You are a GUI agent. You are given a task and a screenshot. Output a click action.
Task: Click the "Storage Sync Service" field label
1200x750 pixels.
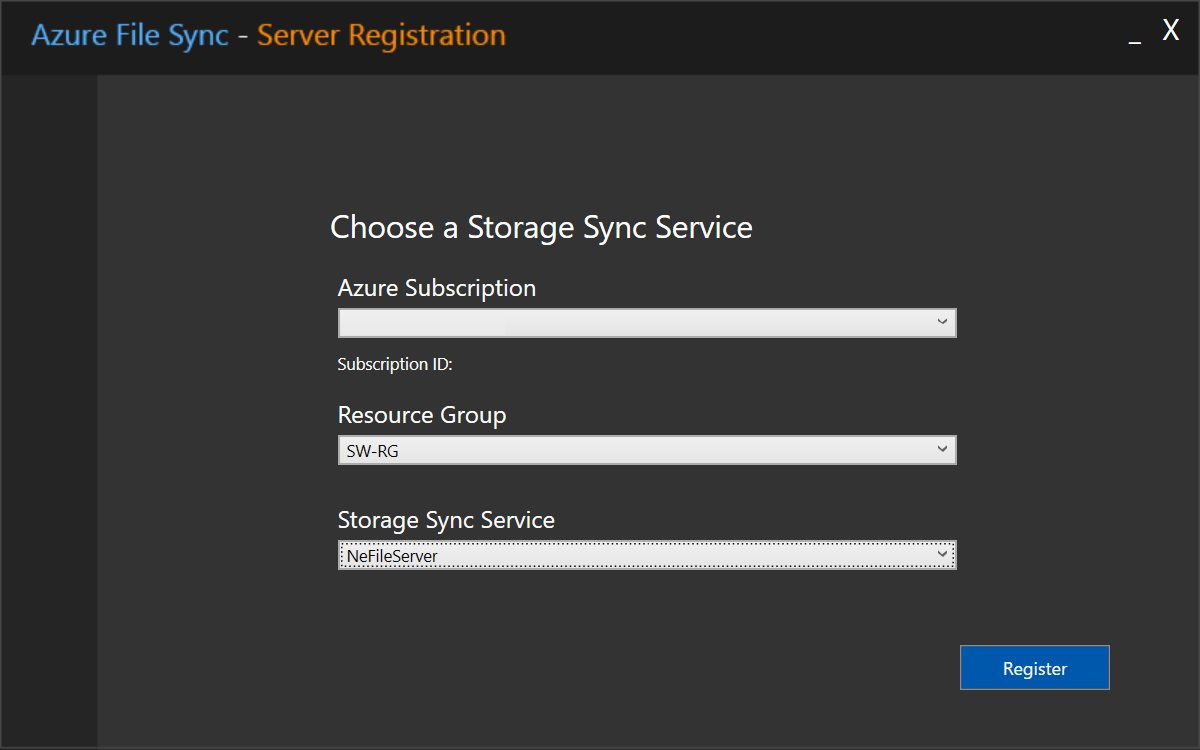[x=446, y=520]
